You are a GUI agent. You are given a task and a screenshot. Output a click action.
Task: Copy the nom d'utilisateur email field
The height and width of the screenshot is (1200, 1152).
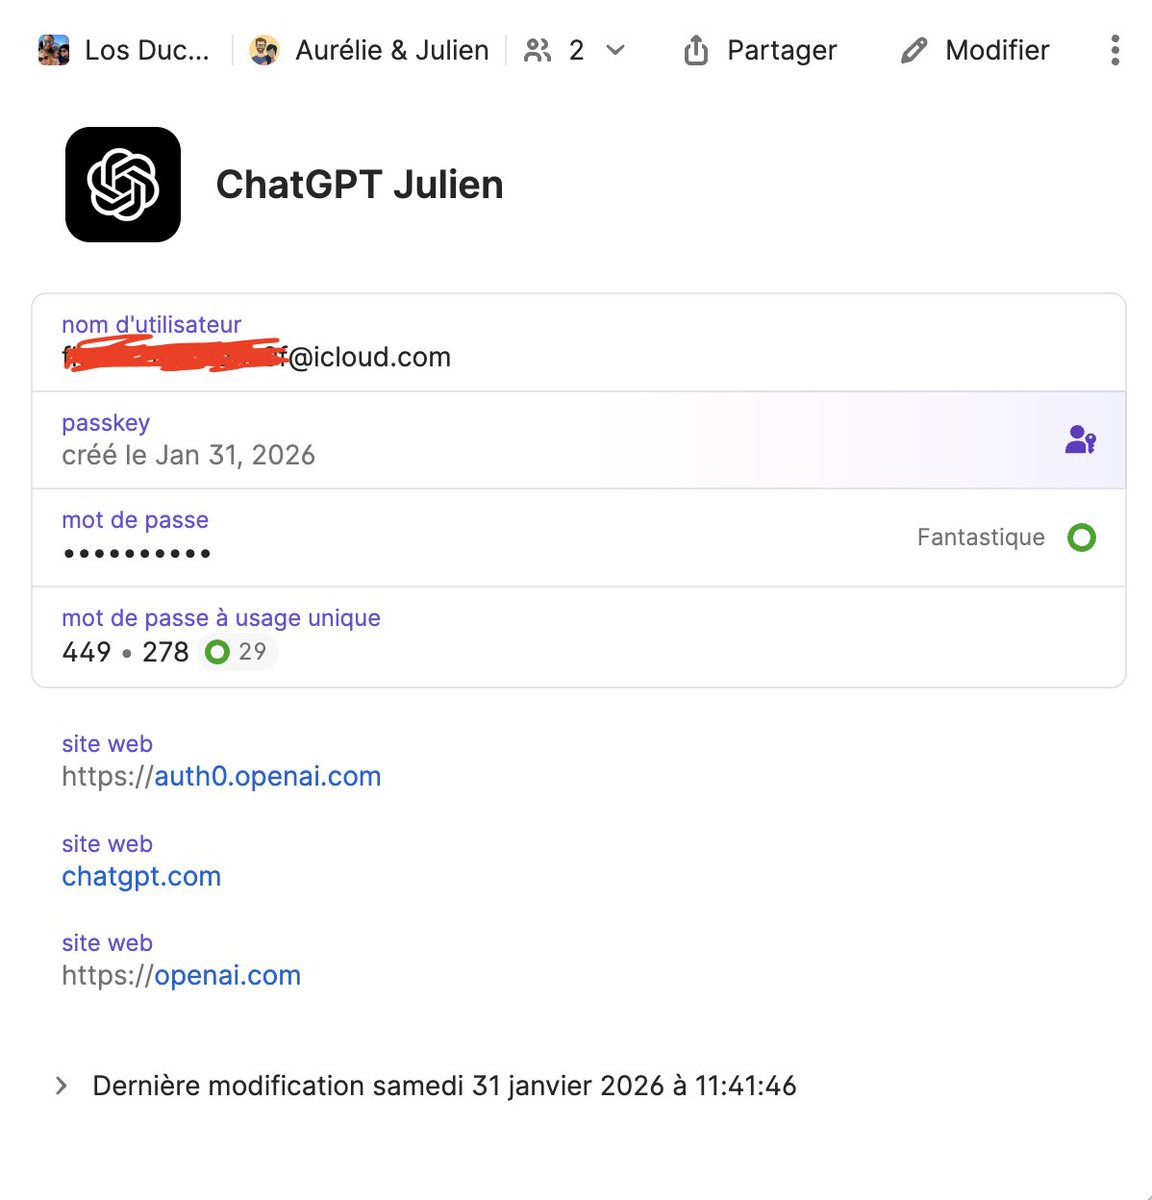click(578, 342)
